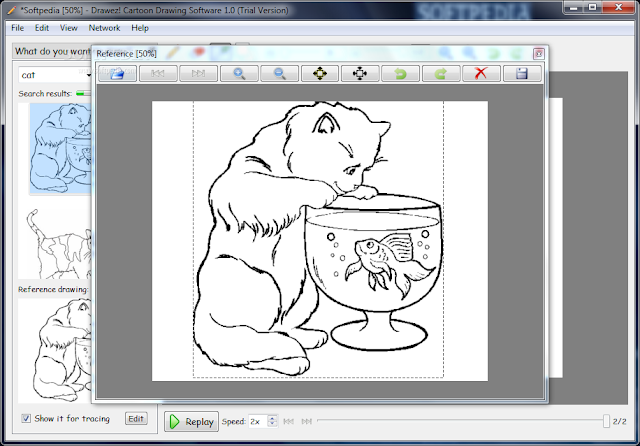Click the cat and fishbowl reference image
The width and height of the screenshot is (640, 446).
(320, 241)
